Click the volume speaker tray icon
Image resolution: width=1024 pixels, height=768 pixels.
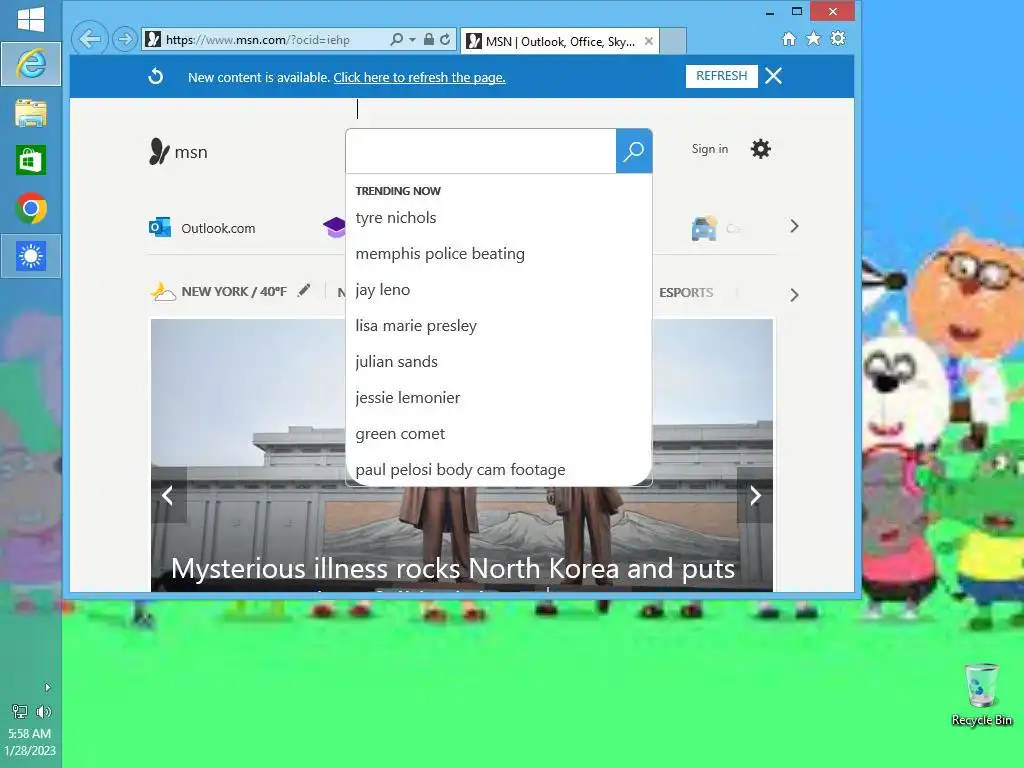point(44,711)
